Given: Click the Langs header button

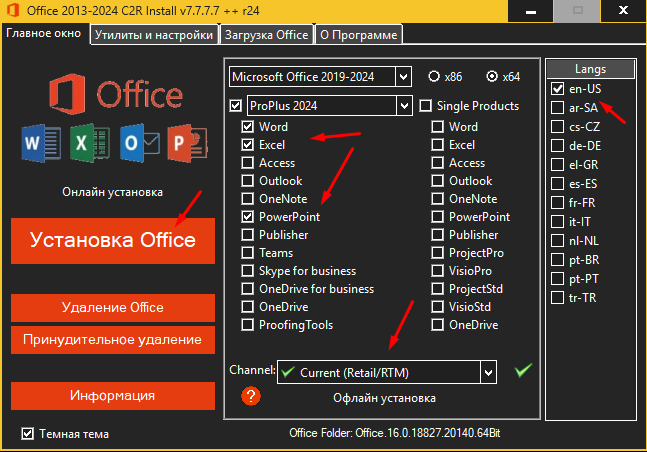Looking at the screenshot, I should [590, 69].
